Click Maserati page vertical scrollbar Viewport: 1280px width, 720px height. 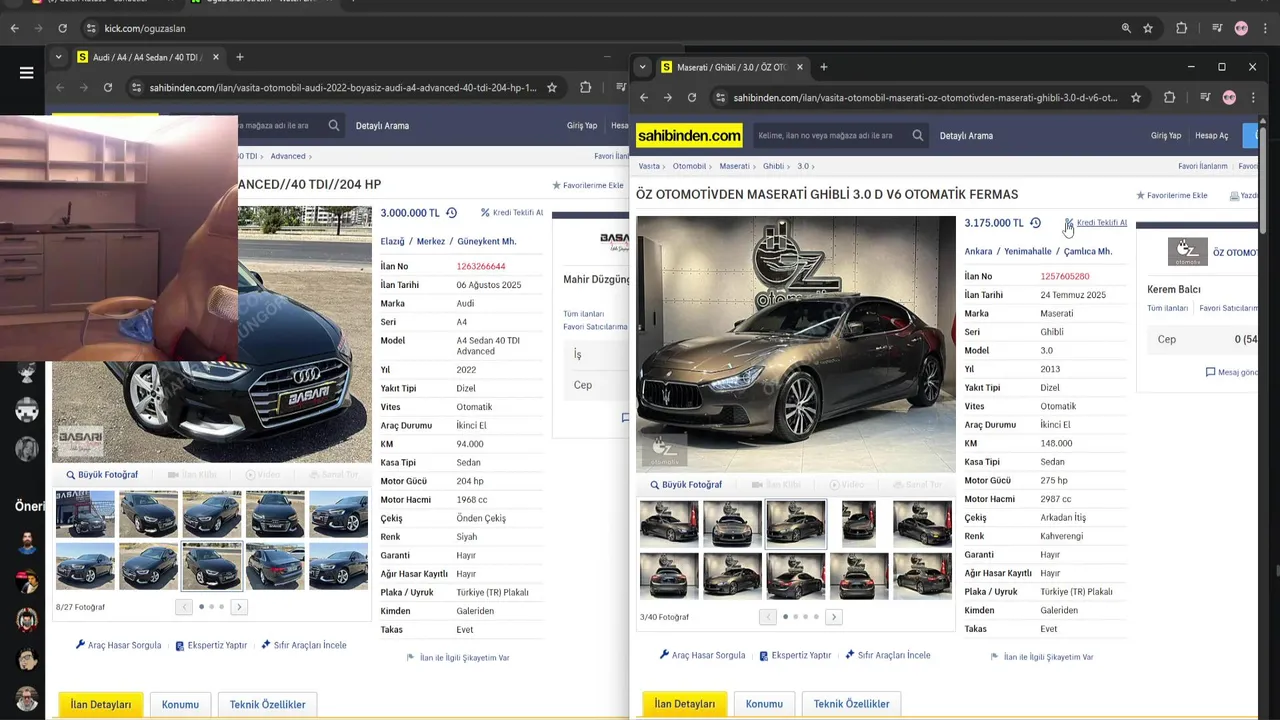(1263, 180)
